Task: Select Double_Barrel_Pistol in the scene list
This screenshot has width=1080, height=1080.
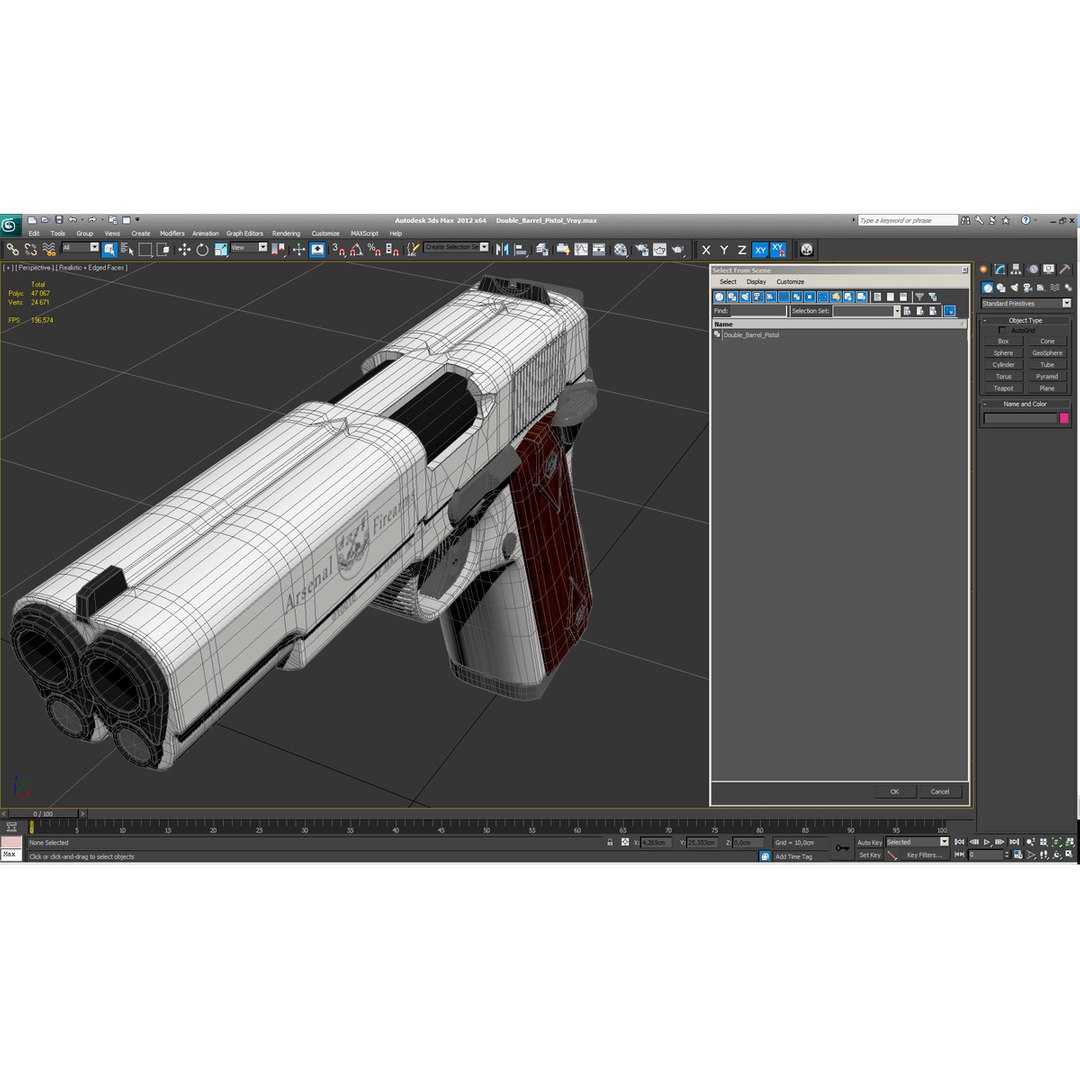Action: pyautogui.click(x=751, y=335)
